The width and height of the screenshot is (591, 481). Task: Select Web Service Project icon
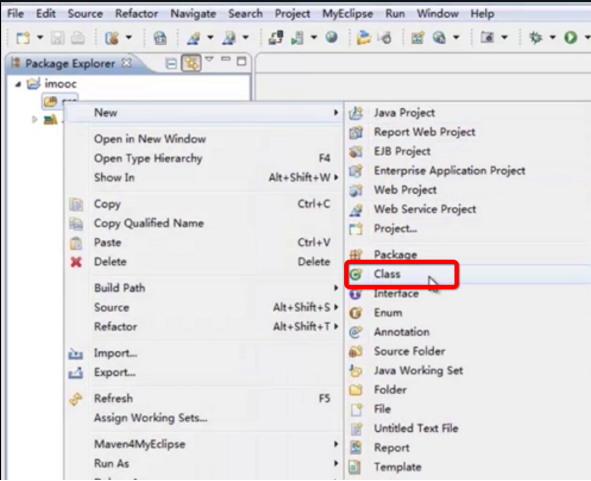(x=356, y=210)
